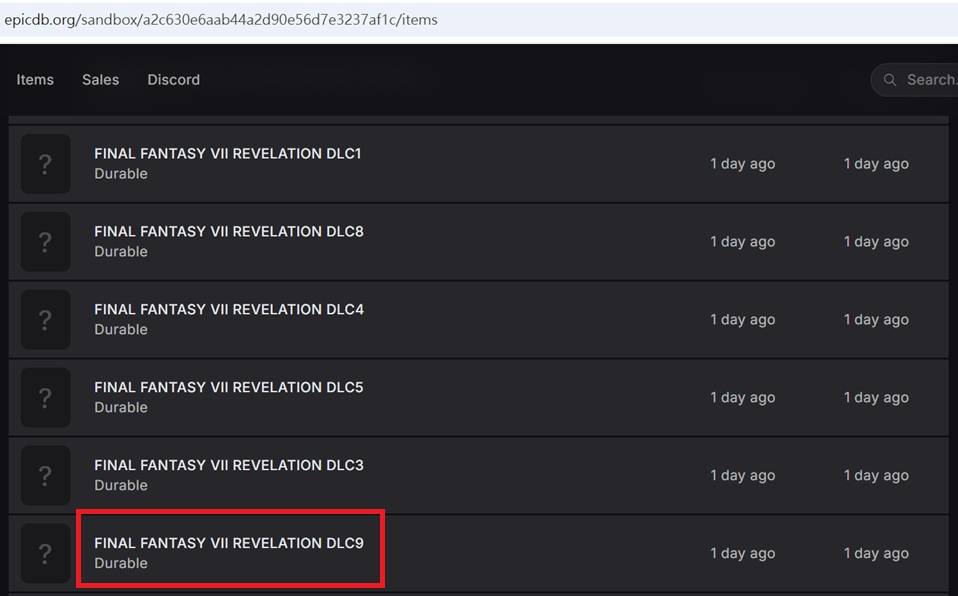
Task: Click the Durable label under DLC5
Action: [x=121, y=408]
